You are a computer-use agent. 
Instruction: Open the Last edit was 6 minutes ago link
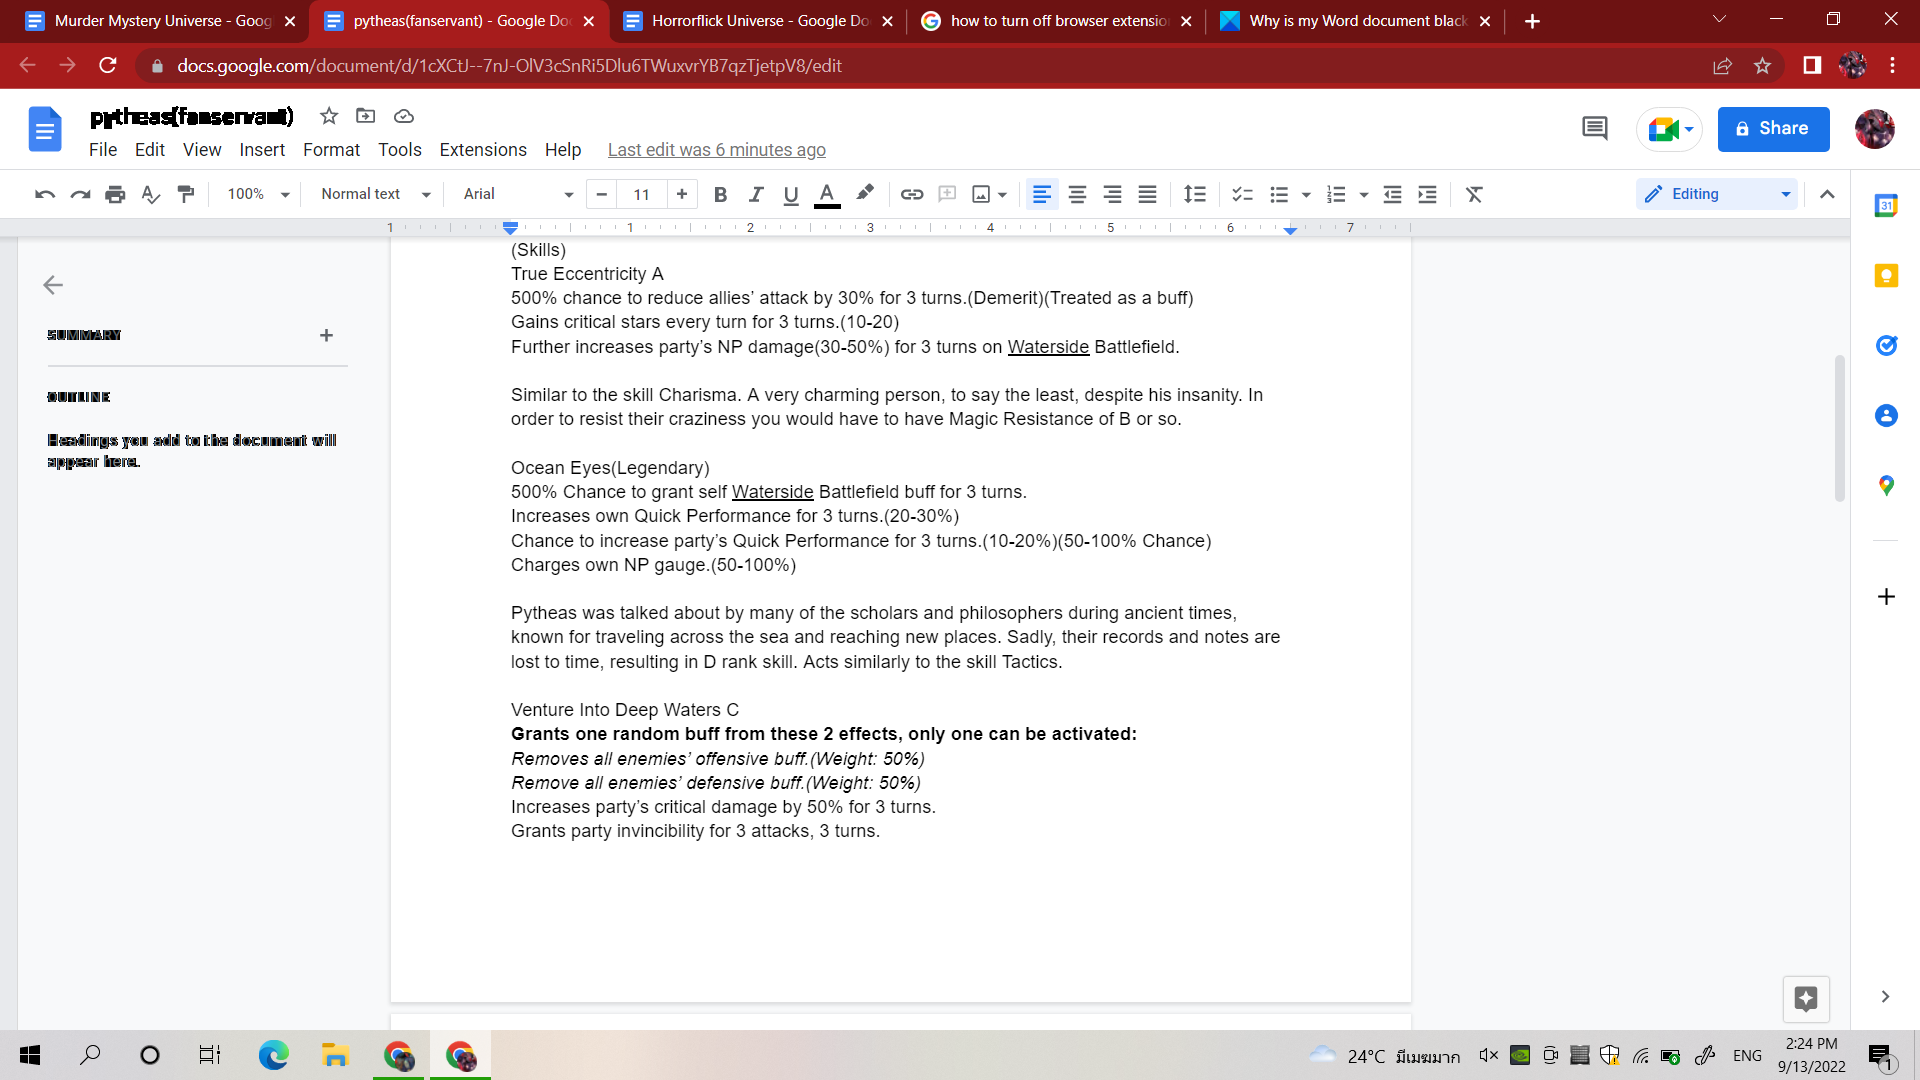click(x=716, y=150)
